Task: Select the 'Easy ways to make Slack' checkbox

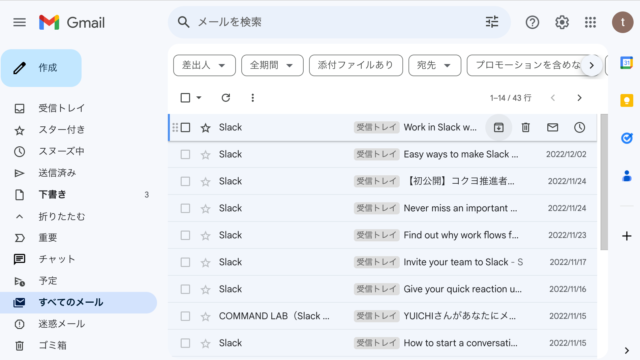Action: tap(185, 154)
